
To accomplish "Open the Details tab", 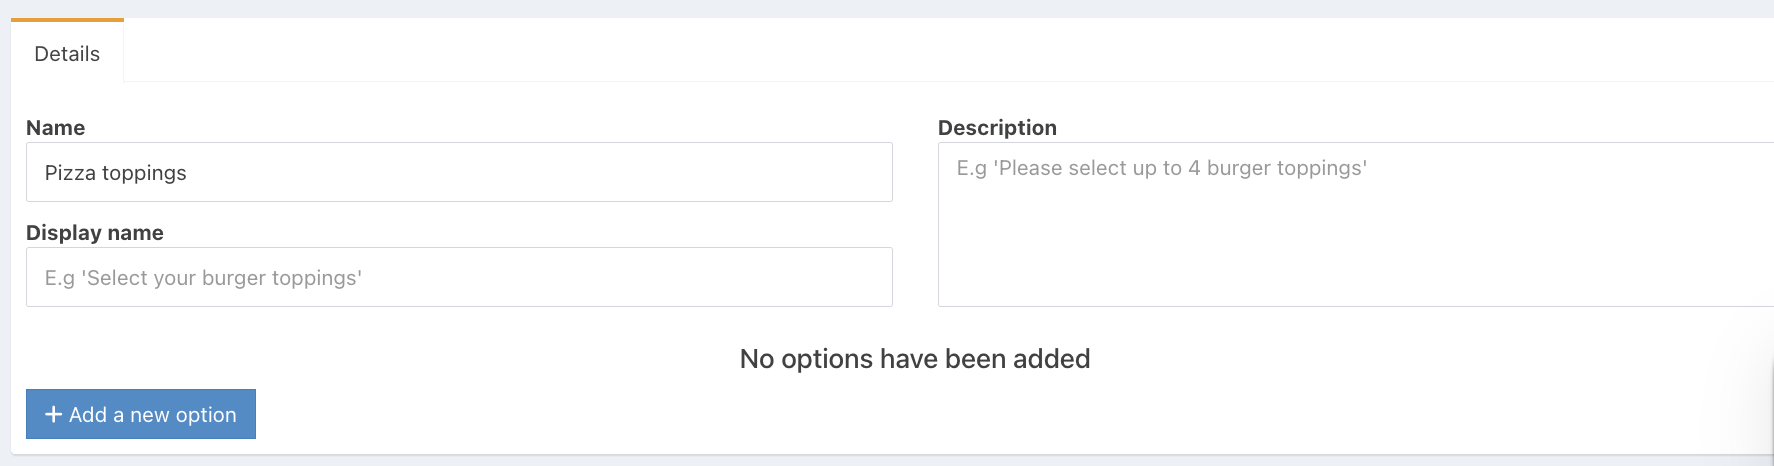I will pos(67,54).
